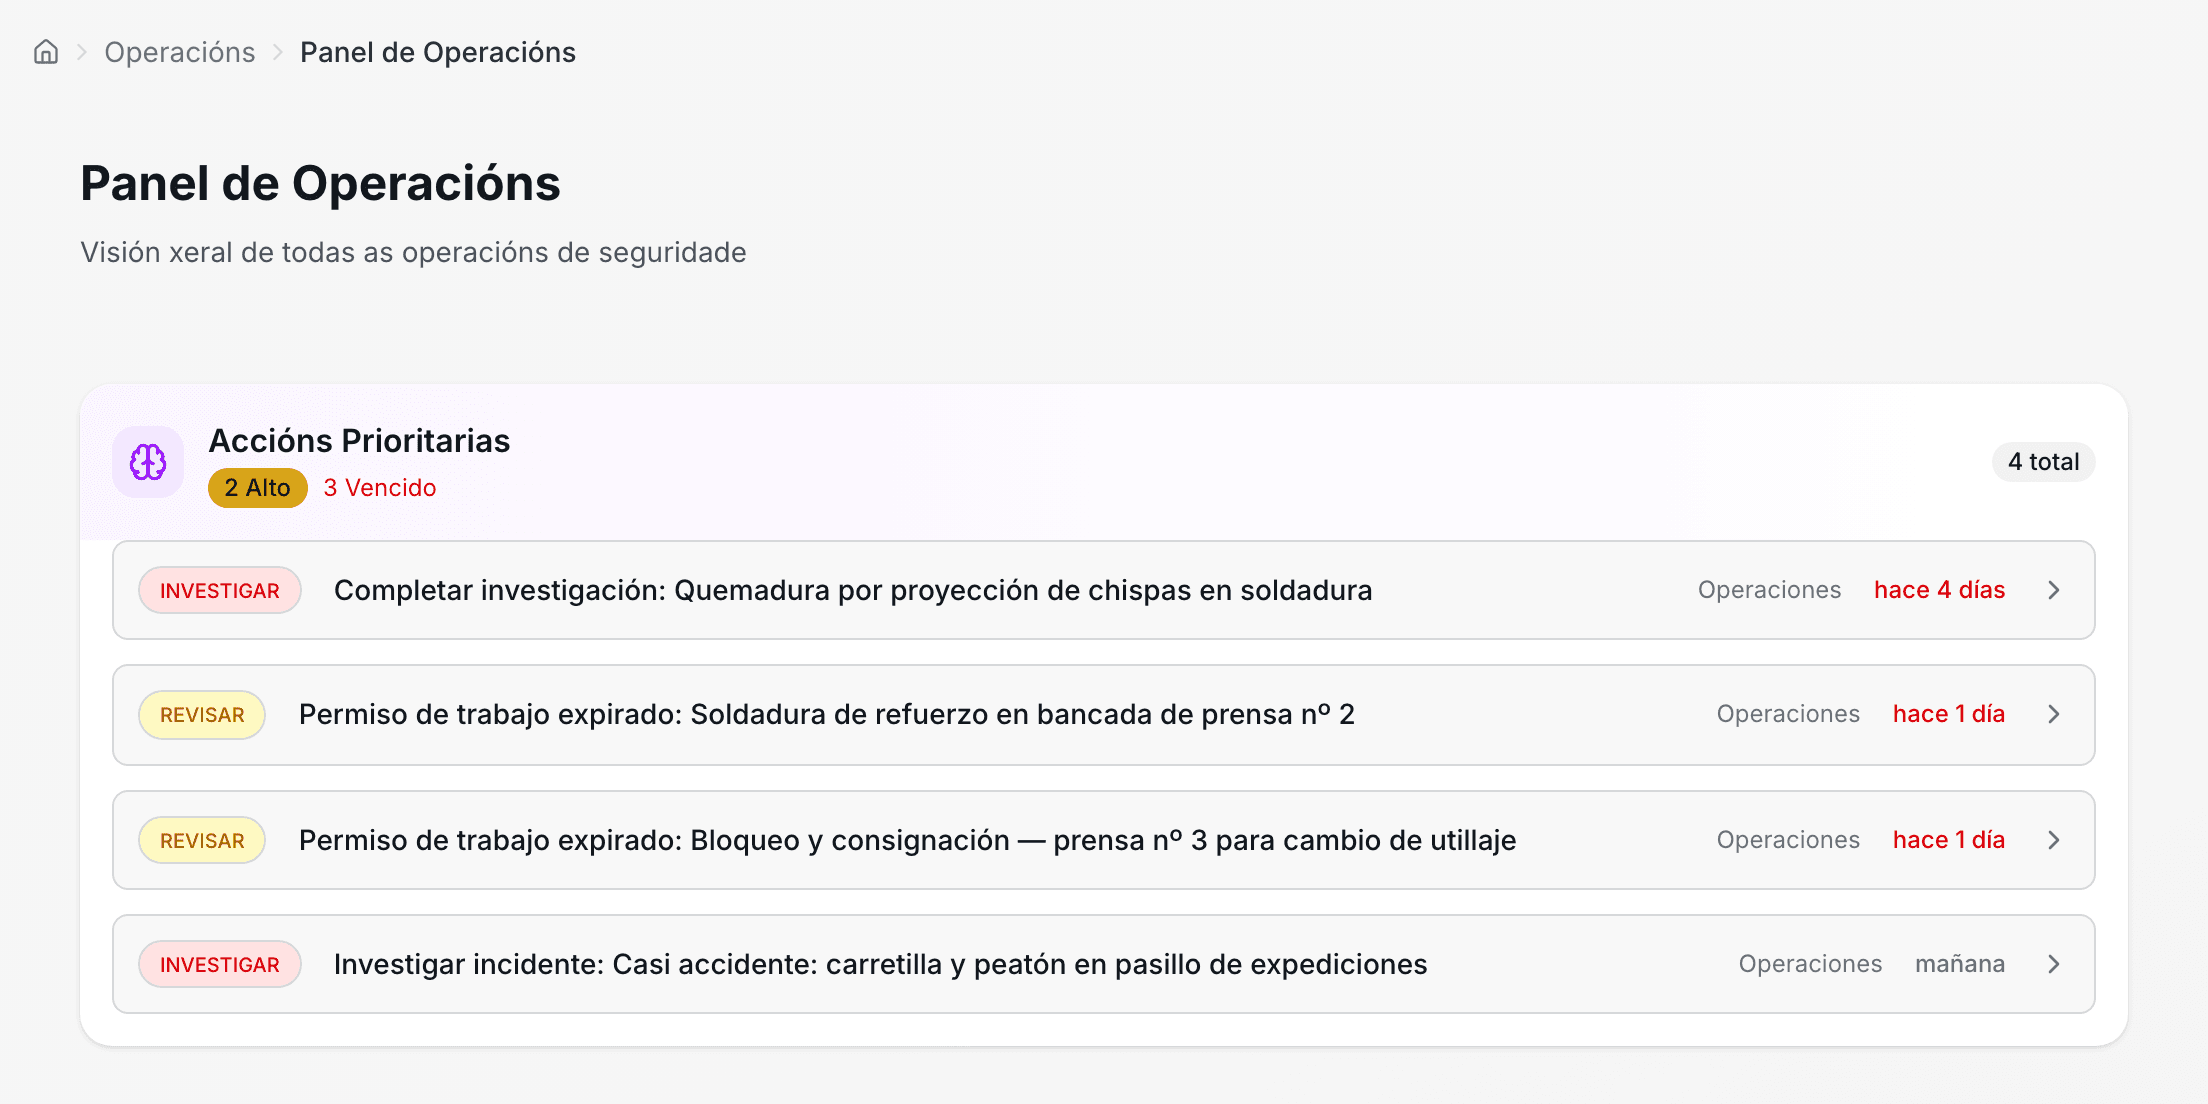
Task: Click hace 4 días overdue date
Action: point(1940,590)
